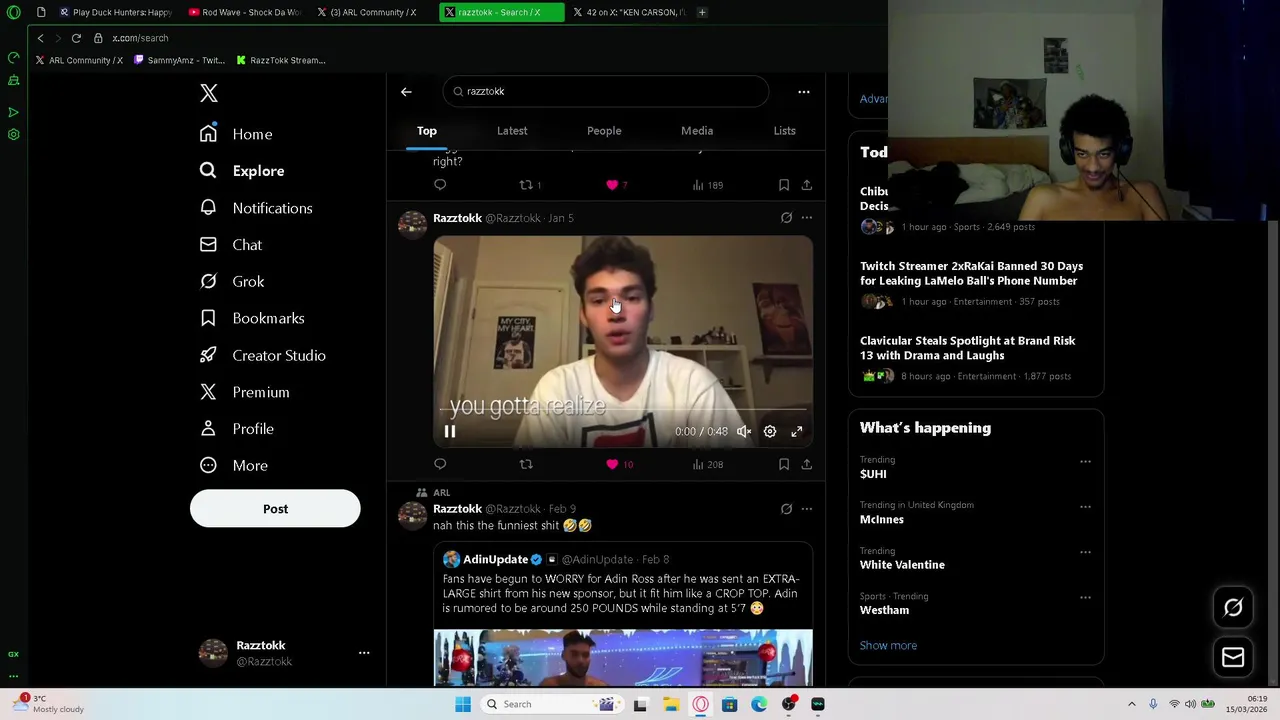
Task: Open Explore in X sidebar
Action: (242, 171)
